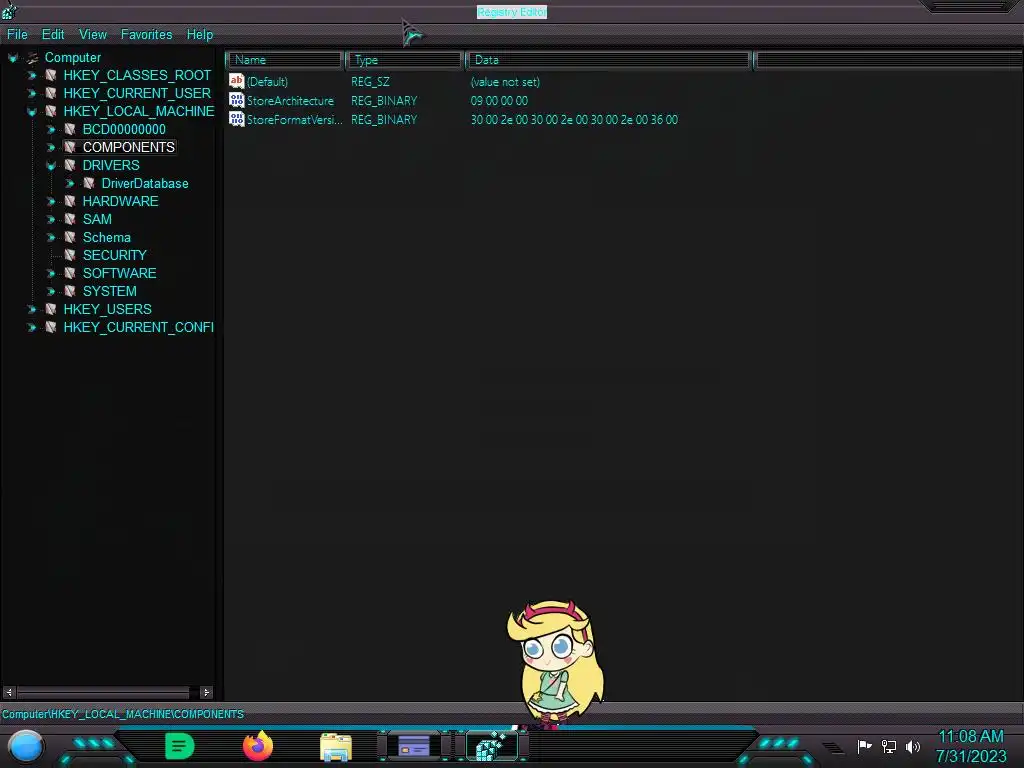Viewport: 1024px width, 768px height.
Task: Expand SAM key arrow
Action: (x=50, y=219)
